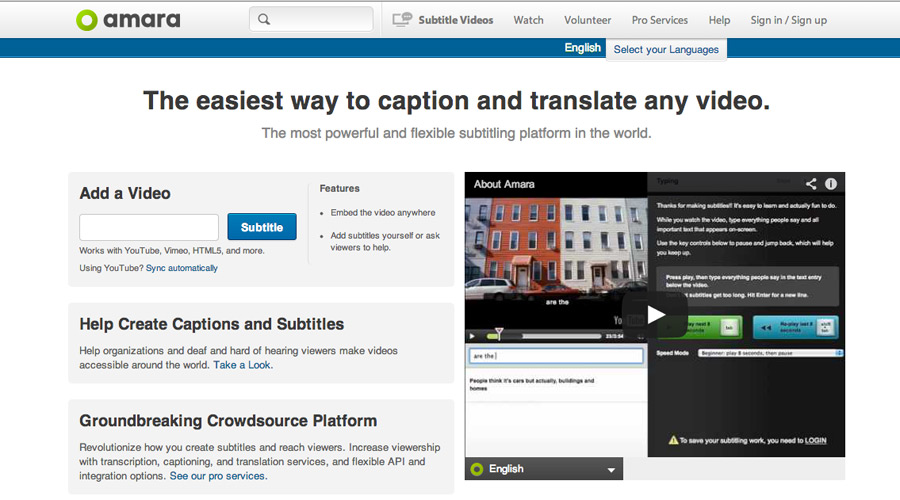The image size is (900, 500).
Task: Click the Help Create Captions and Subtitles heading
Action: 212,324
